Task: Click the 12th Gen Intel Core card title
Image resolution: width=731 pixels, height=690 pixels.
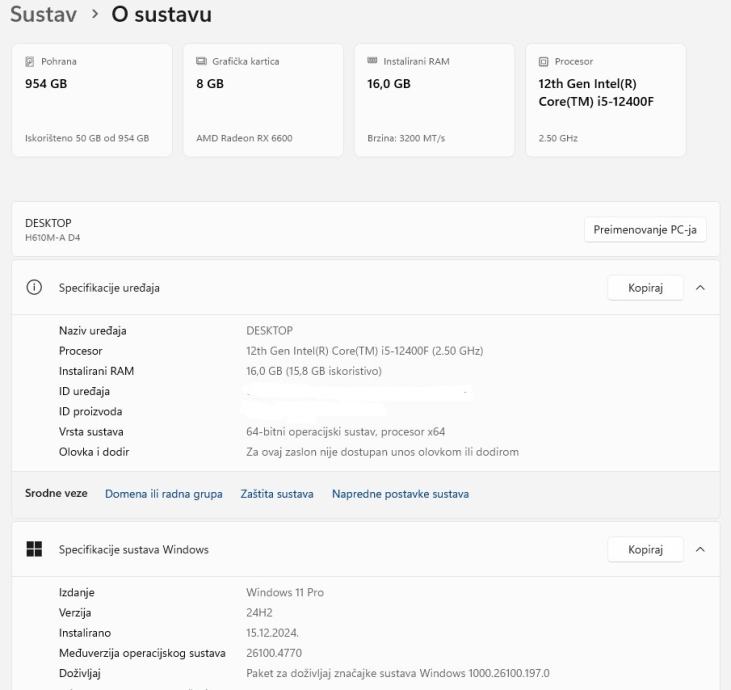Action: coord(595,94)
